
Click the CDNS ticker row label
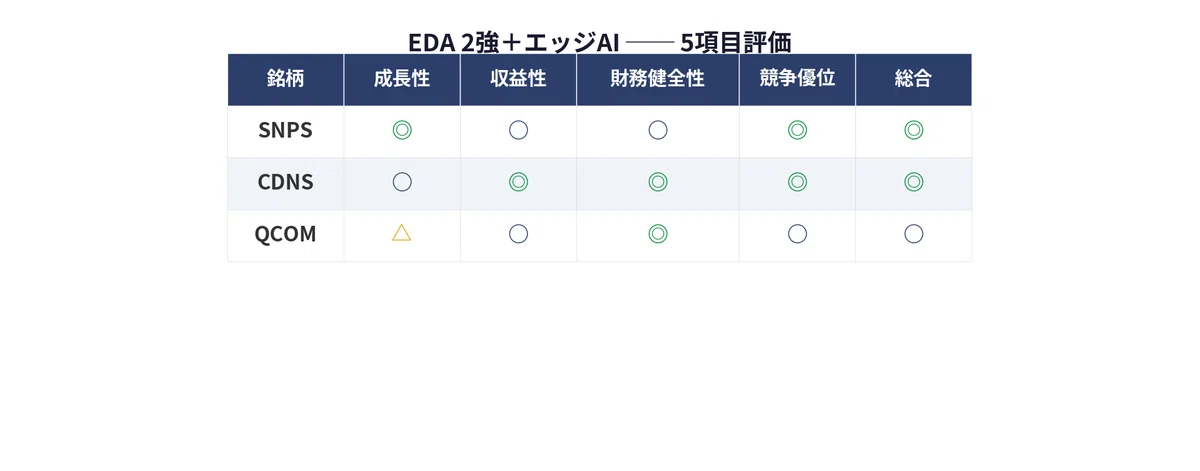pyautogui.click(x=286, y=183)
